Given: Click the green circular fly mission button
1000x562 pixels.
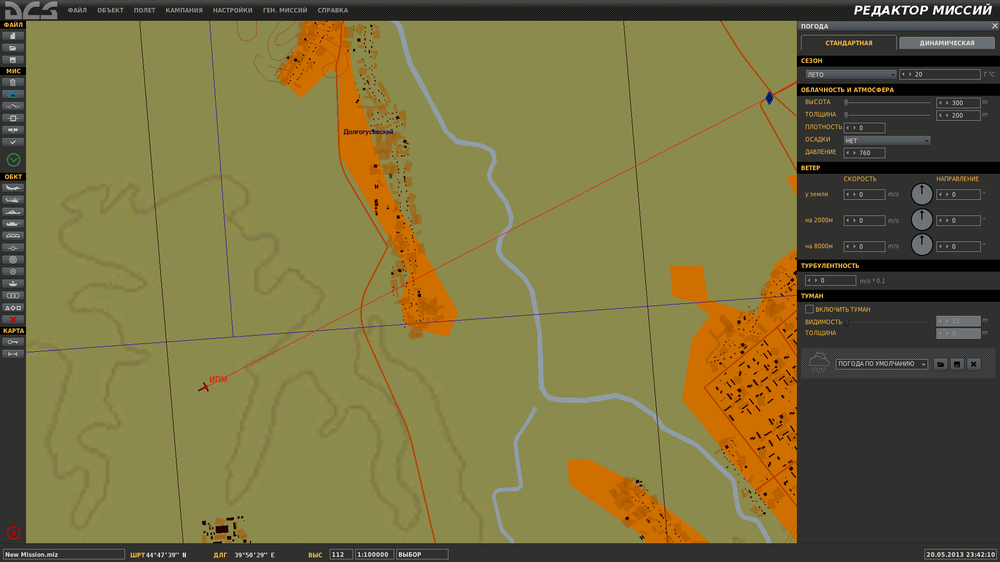Looking at the screenshot, I should [13, 160].
